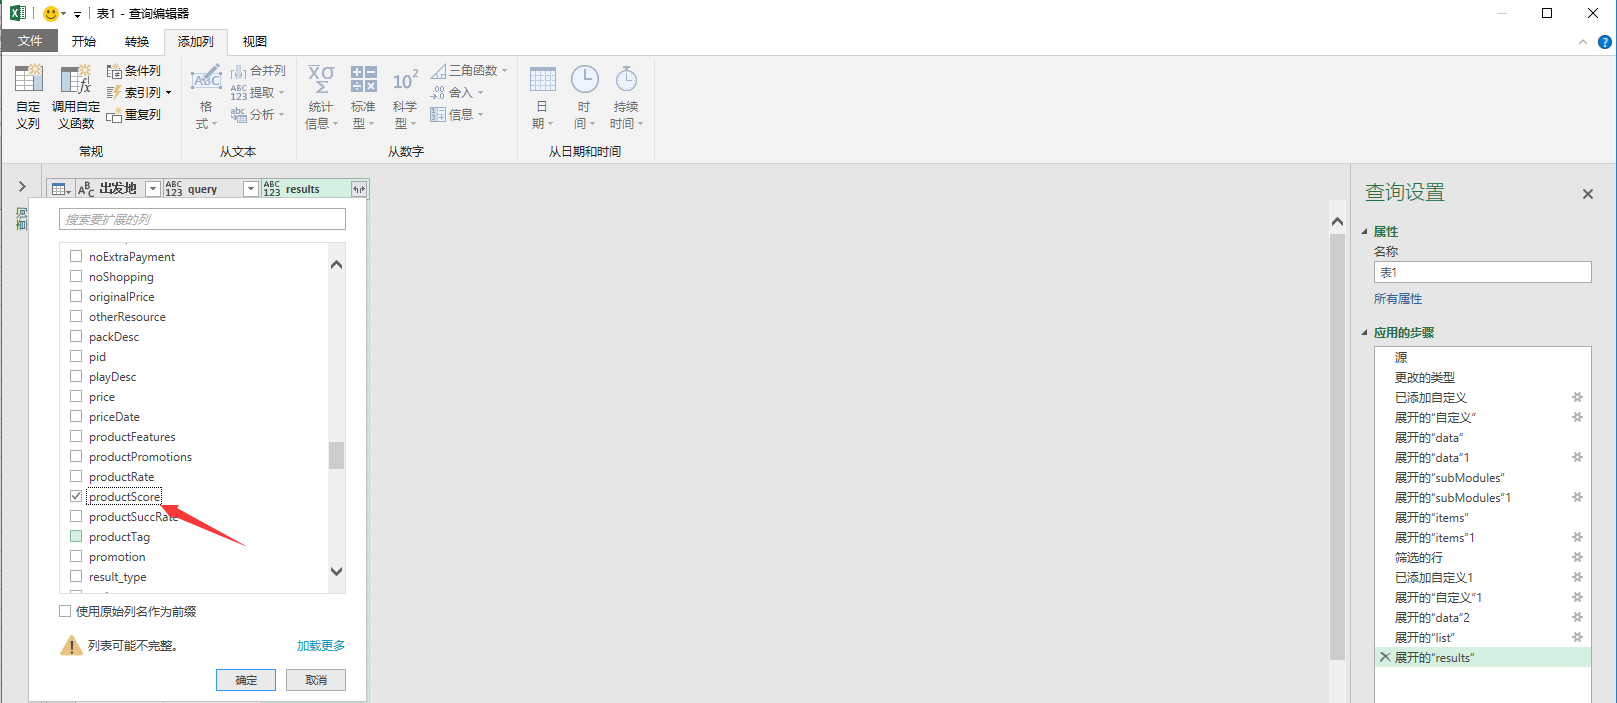Collapse the 应用的步骤 section
This screenshot has height=703, width=1617.
[x=1365, y=333]
